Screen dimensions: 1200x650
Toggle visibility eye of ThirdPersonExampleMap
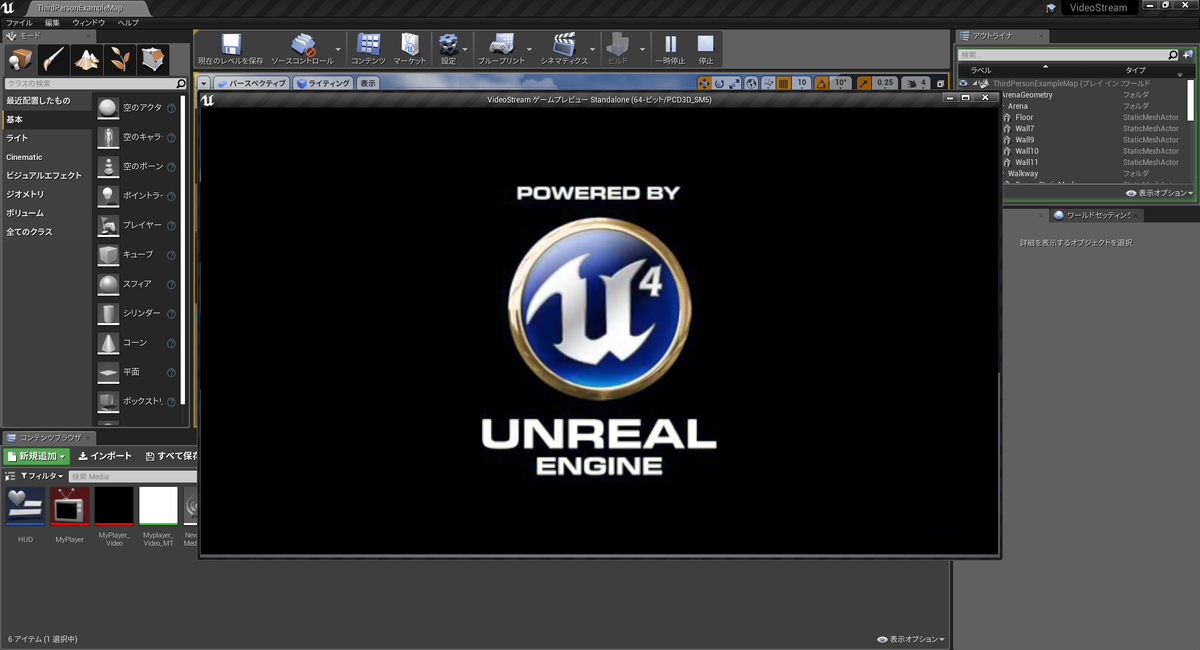(x=963, y=84)
